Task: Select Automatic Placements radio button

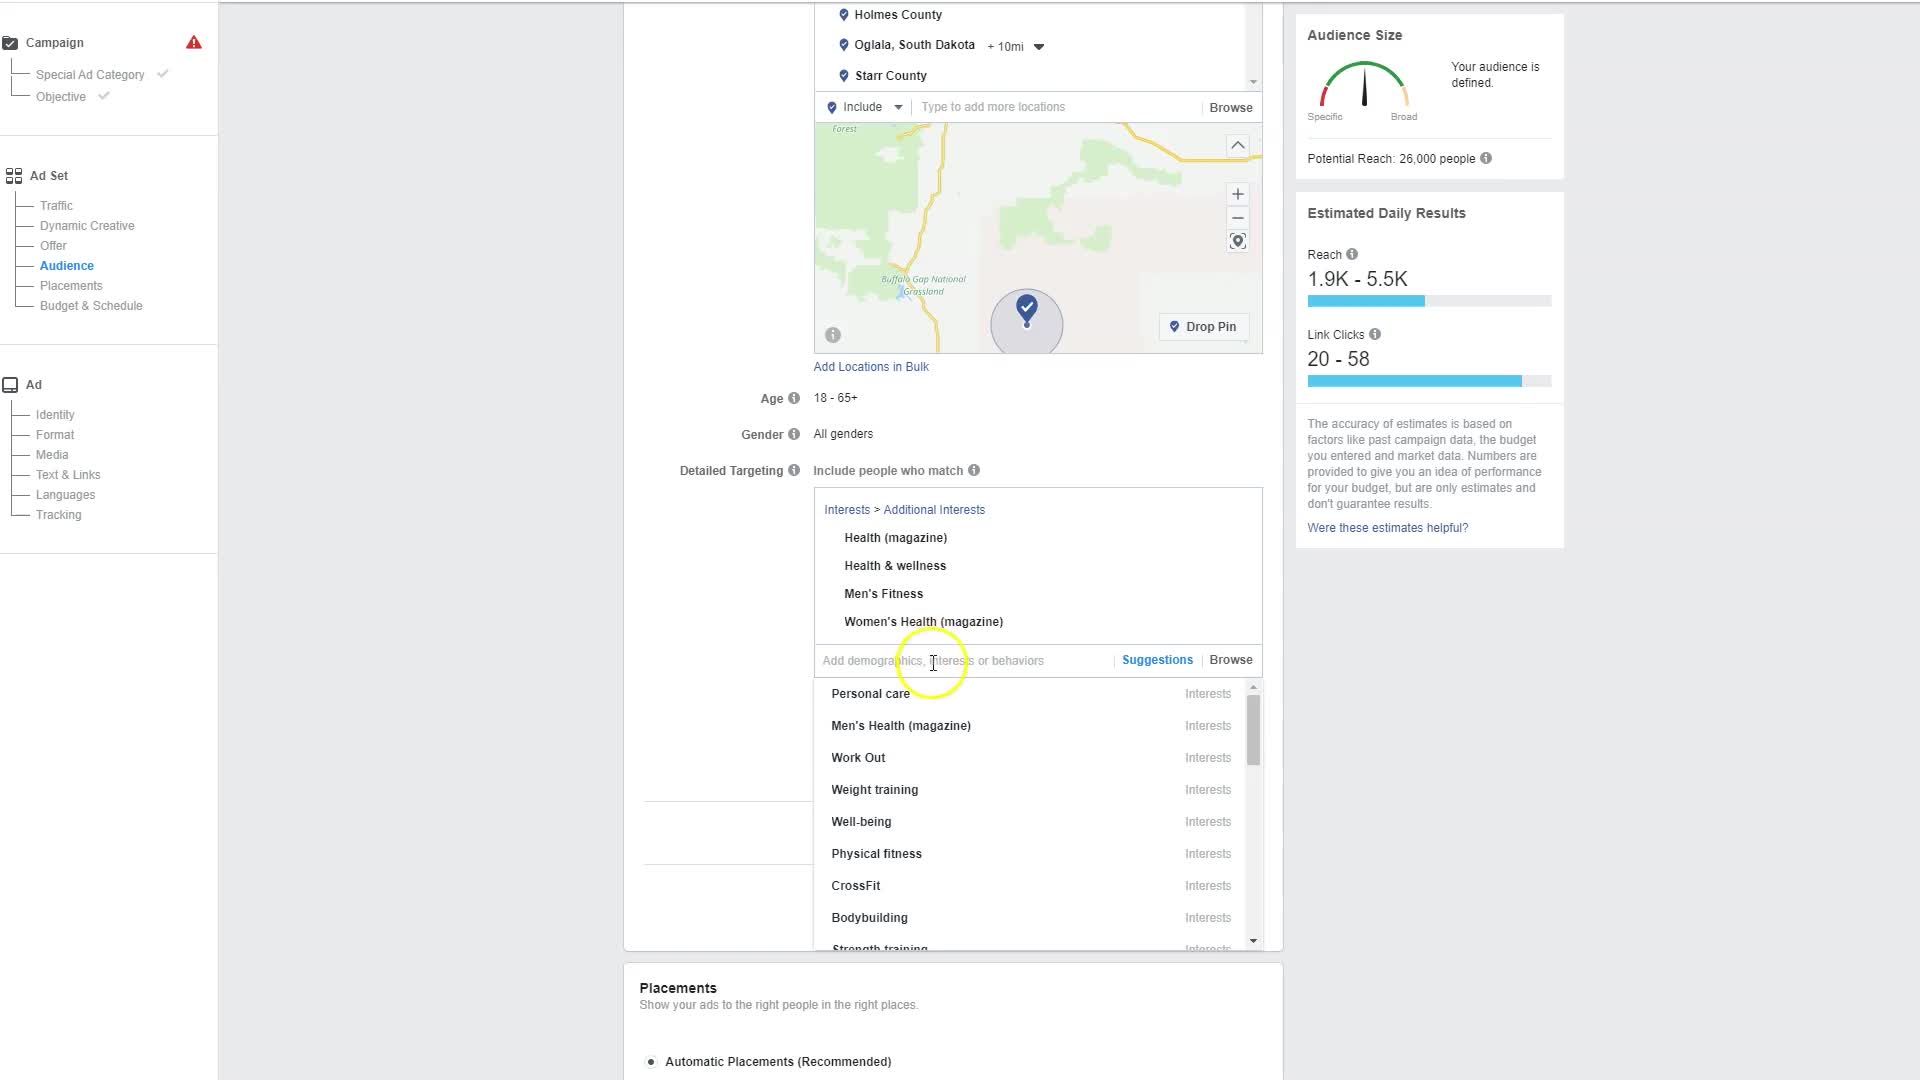Action: (651, 1062)
